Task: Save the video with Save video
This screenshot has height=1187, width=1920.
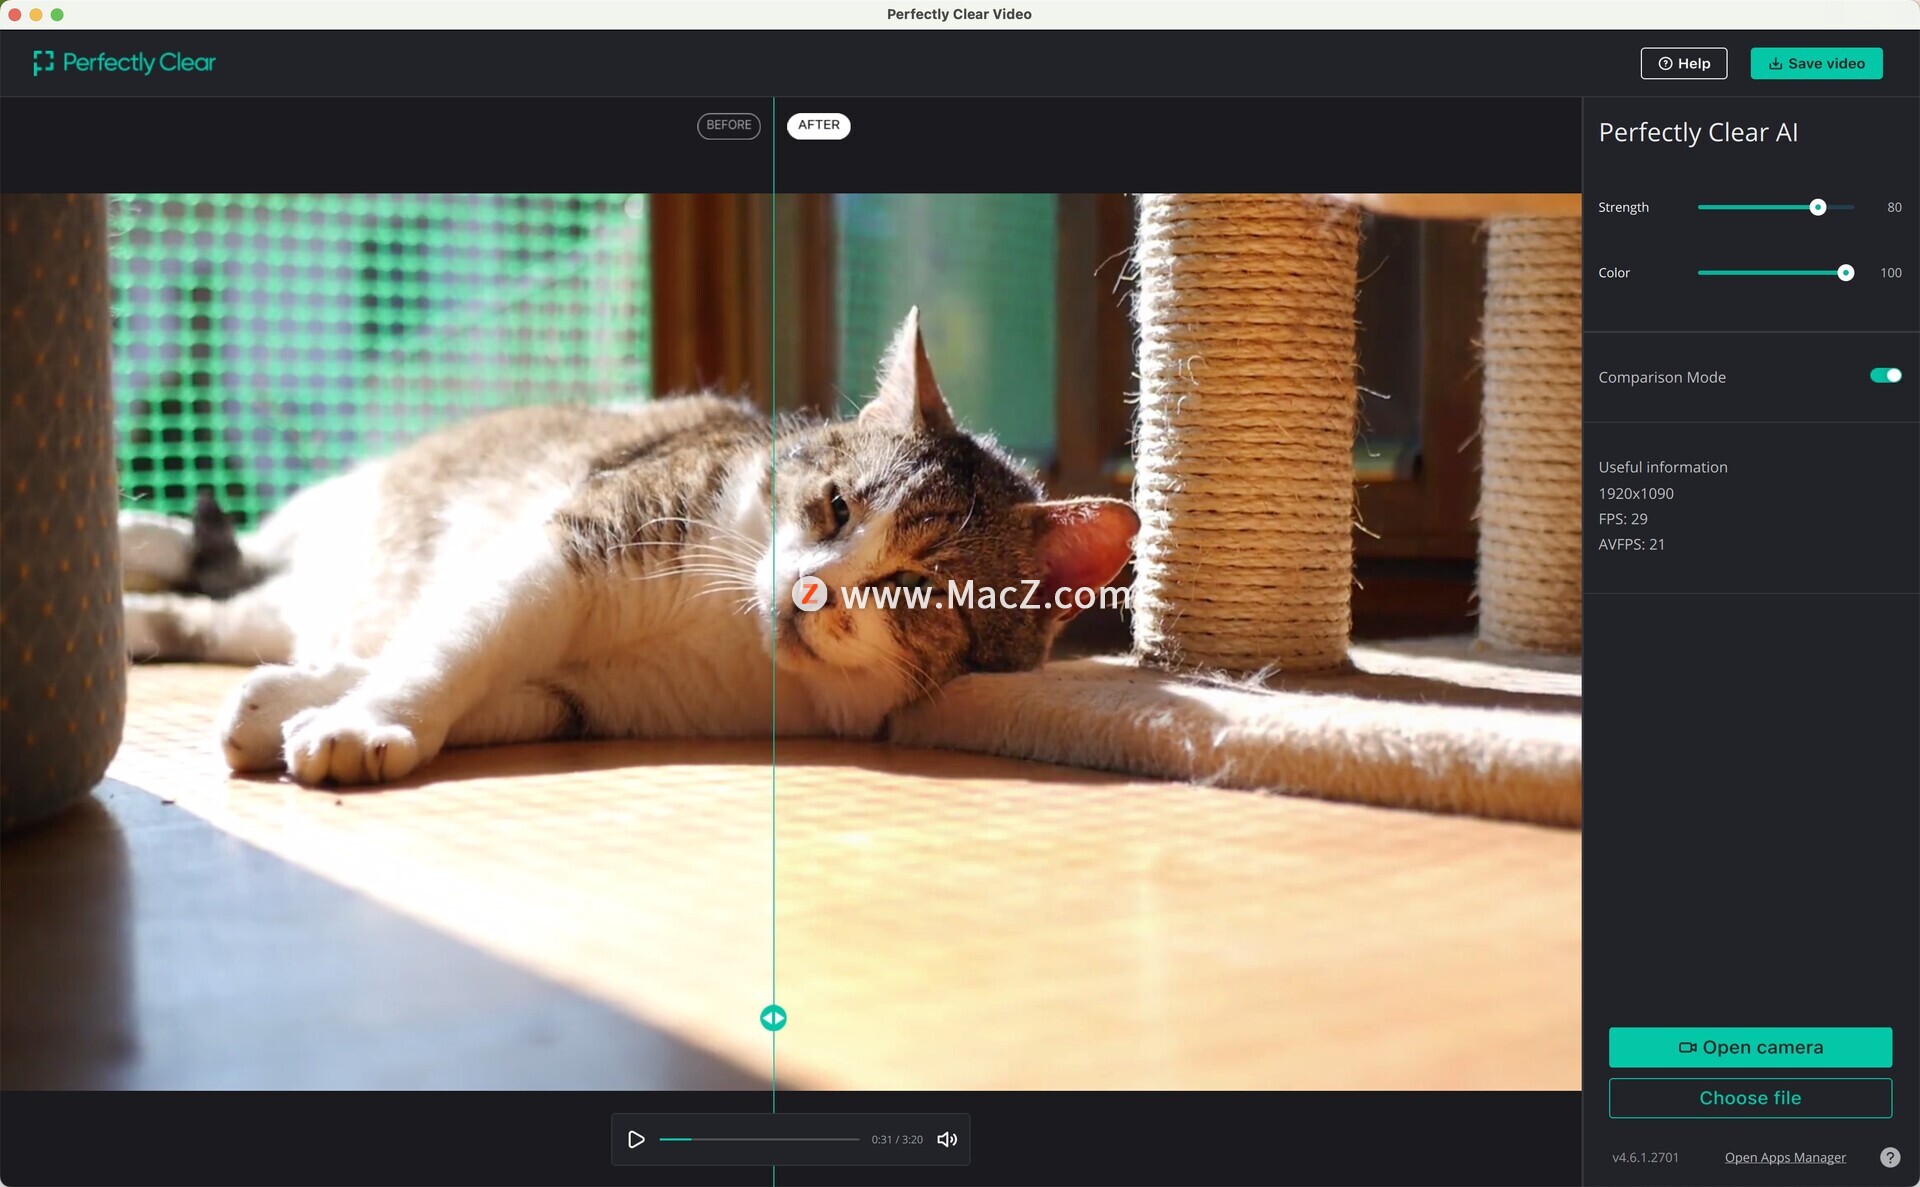Action: point(1816,63)
